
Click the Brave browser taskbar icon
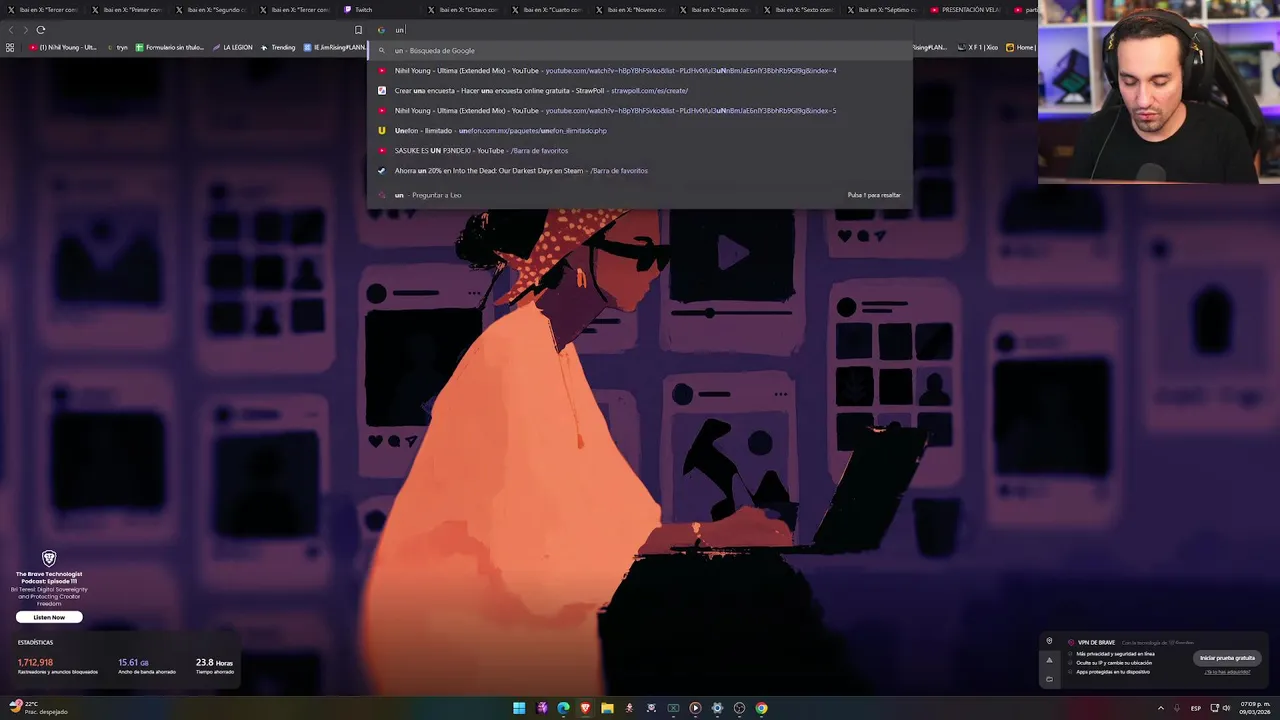[585, 708]
